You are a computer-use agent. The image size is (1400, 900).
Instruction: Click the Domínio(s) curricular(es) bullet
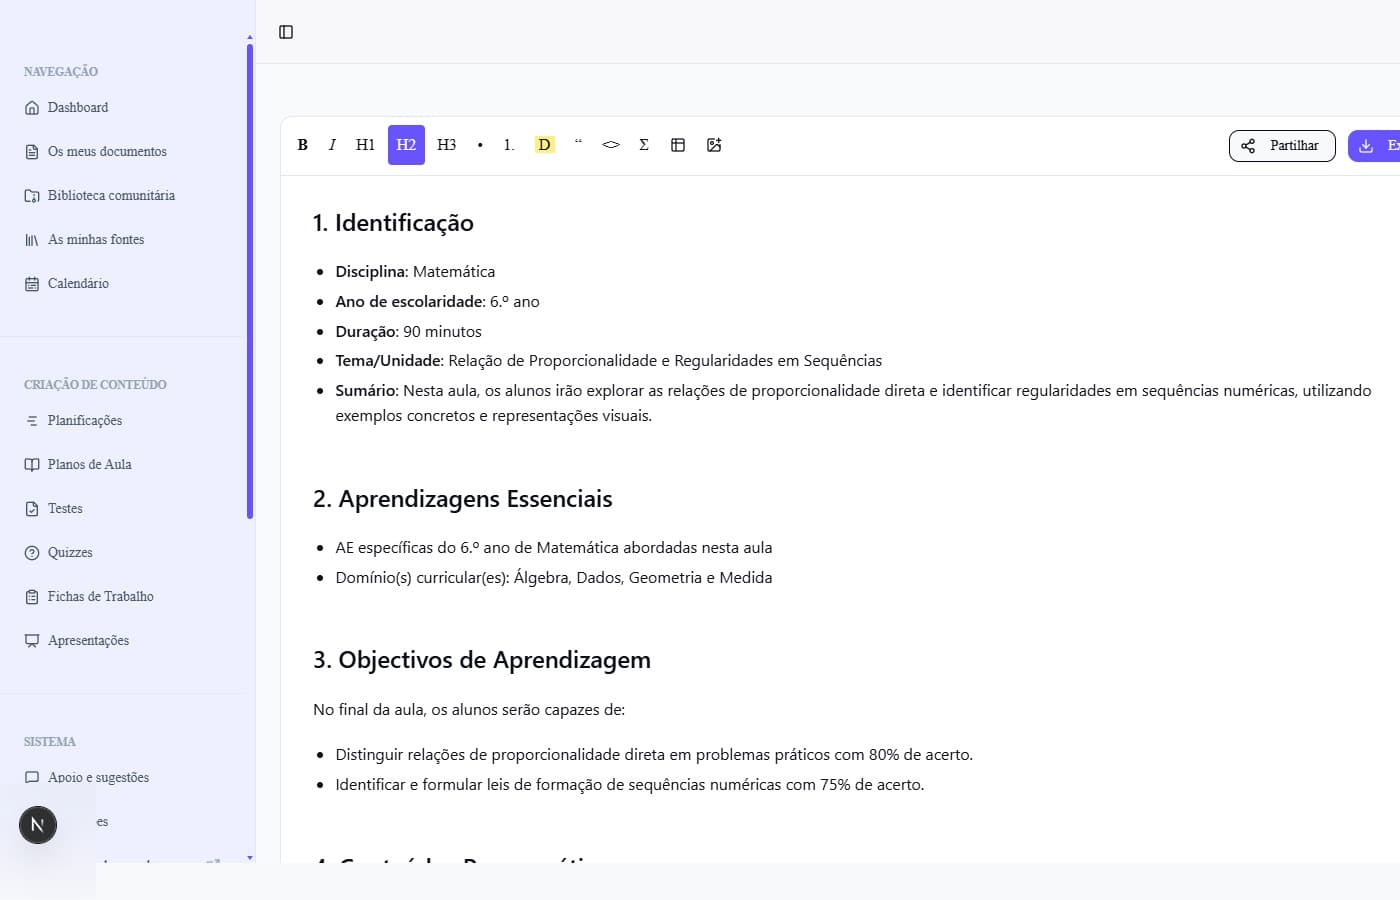(x=554, y=578)
